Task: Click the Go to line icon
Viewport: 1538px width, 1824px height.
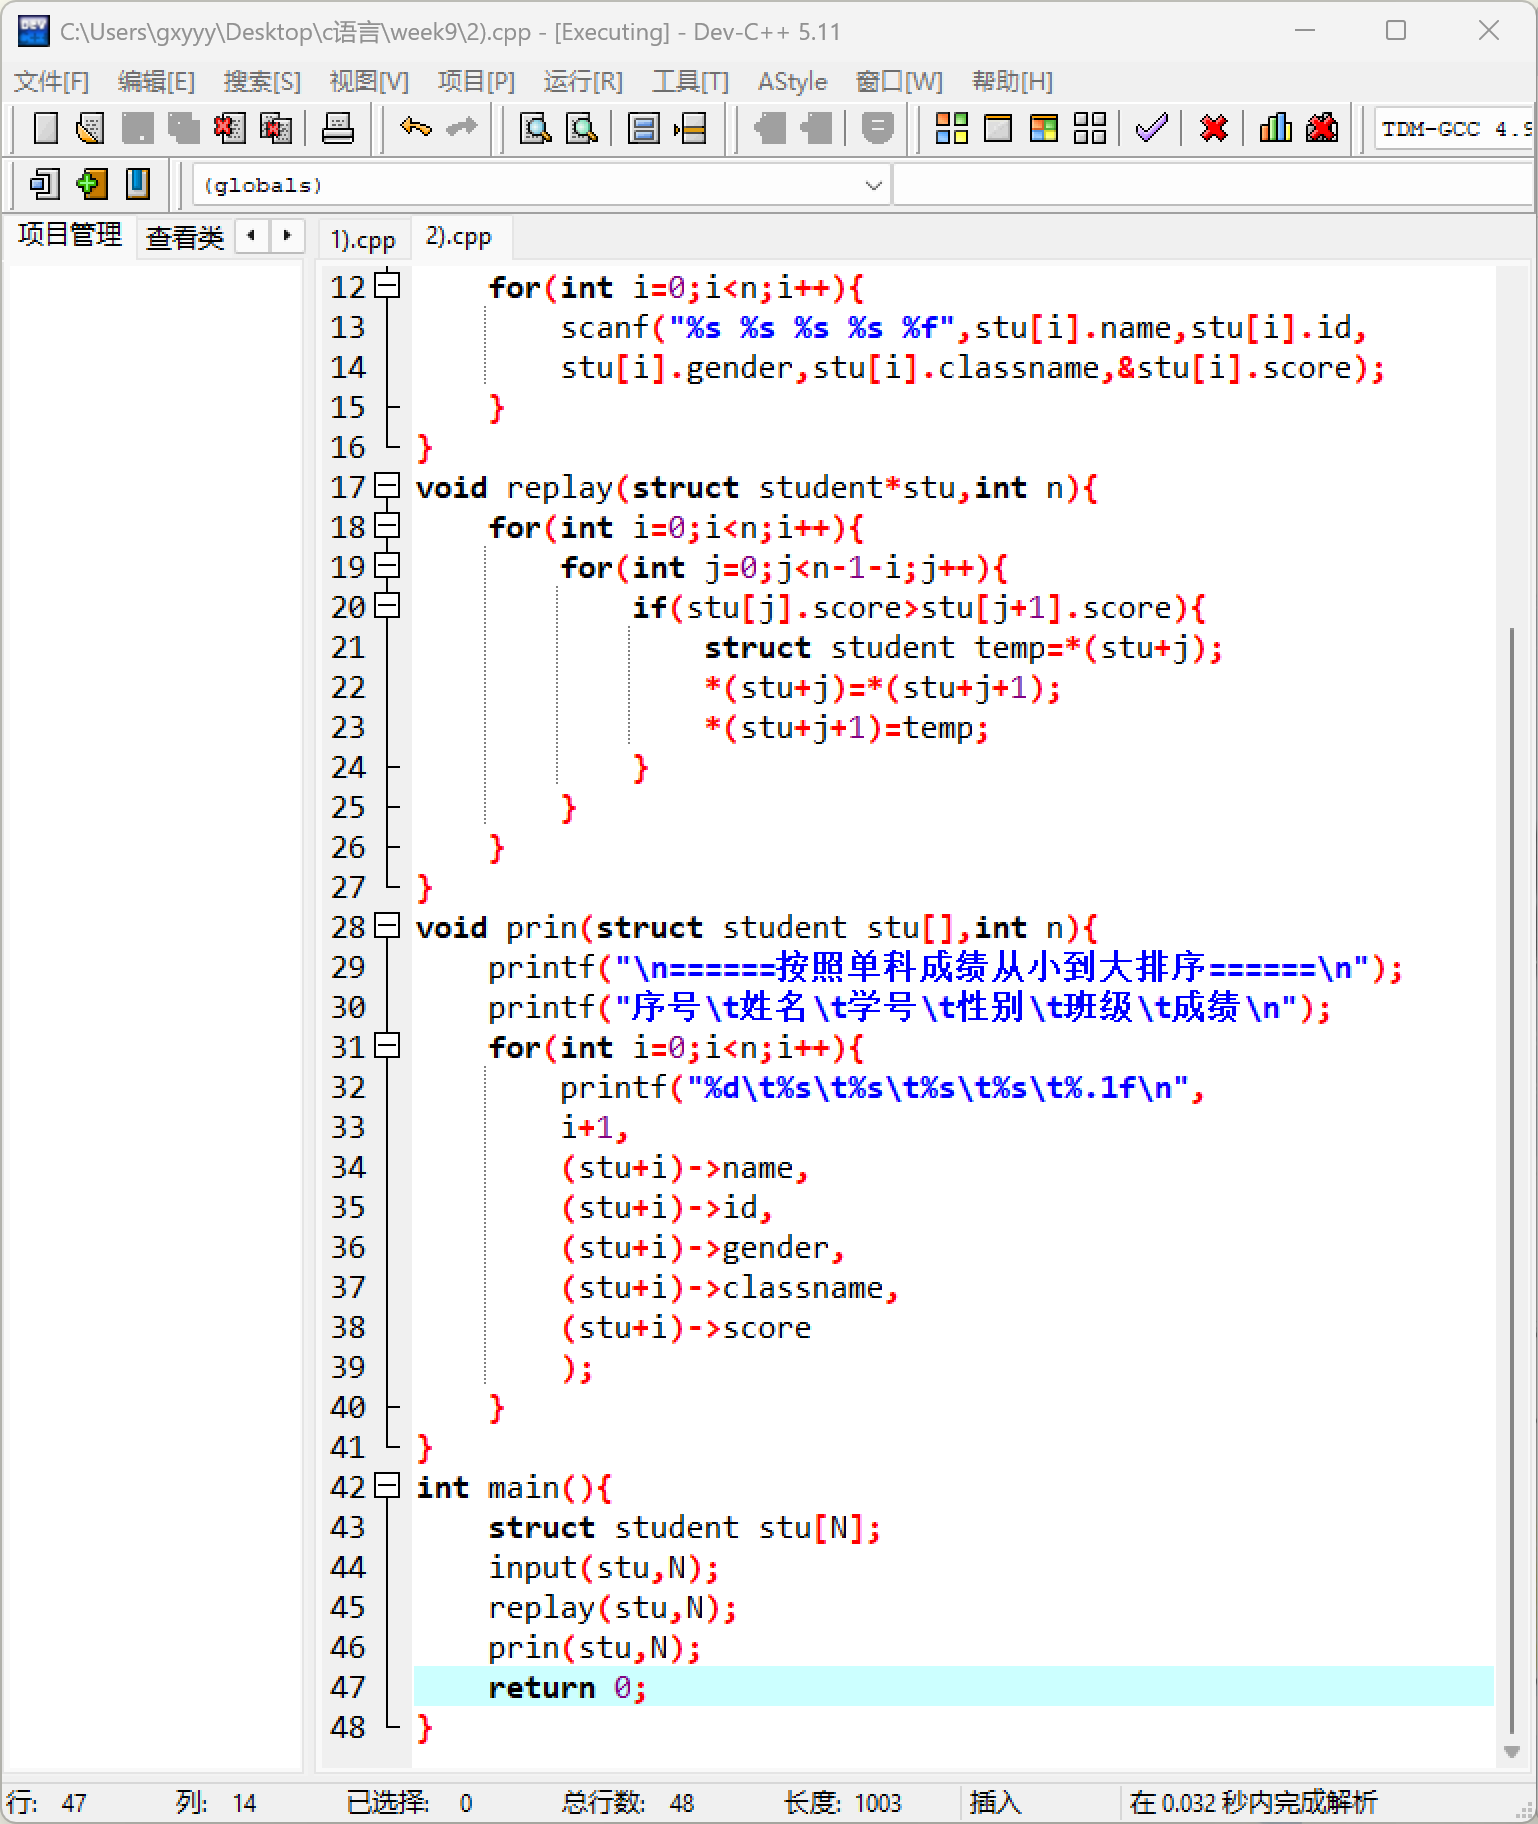Action: tap(690, 128)
